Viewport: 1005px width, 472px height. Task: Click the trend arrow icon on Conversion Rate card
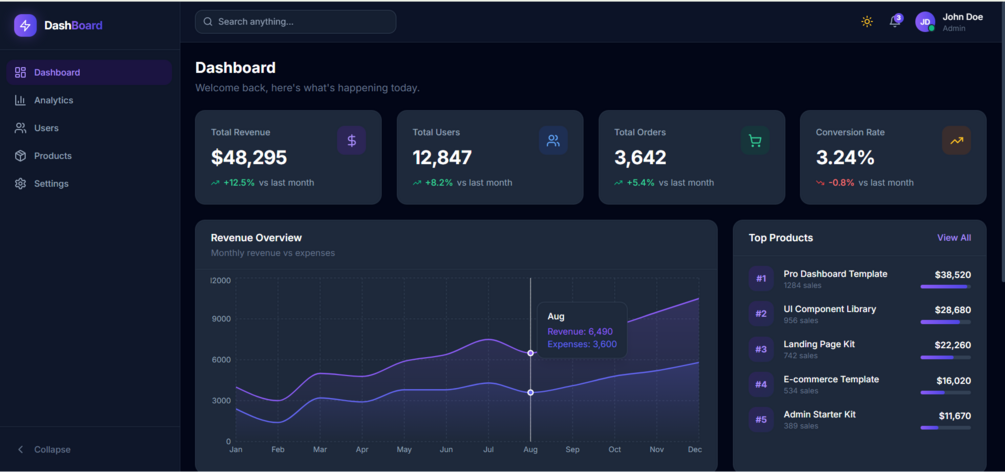pos(956,140)
